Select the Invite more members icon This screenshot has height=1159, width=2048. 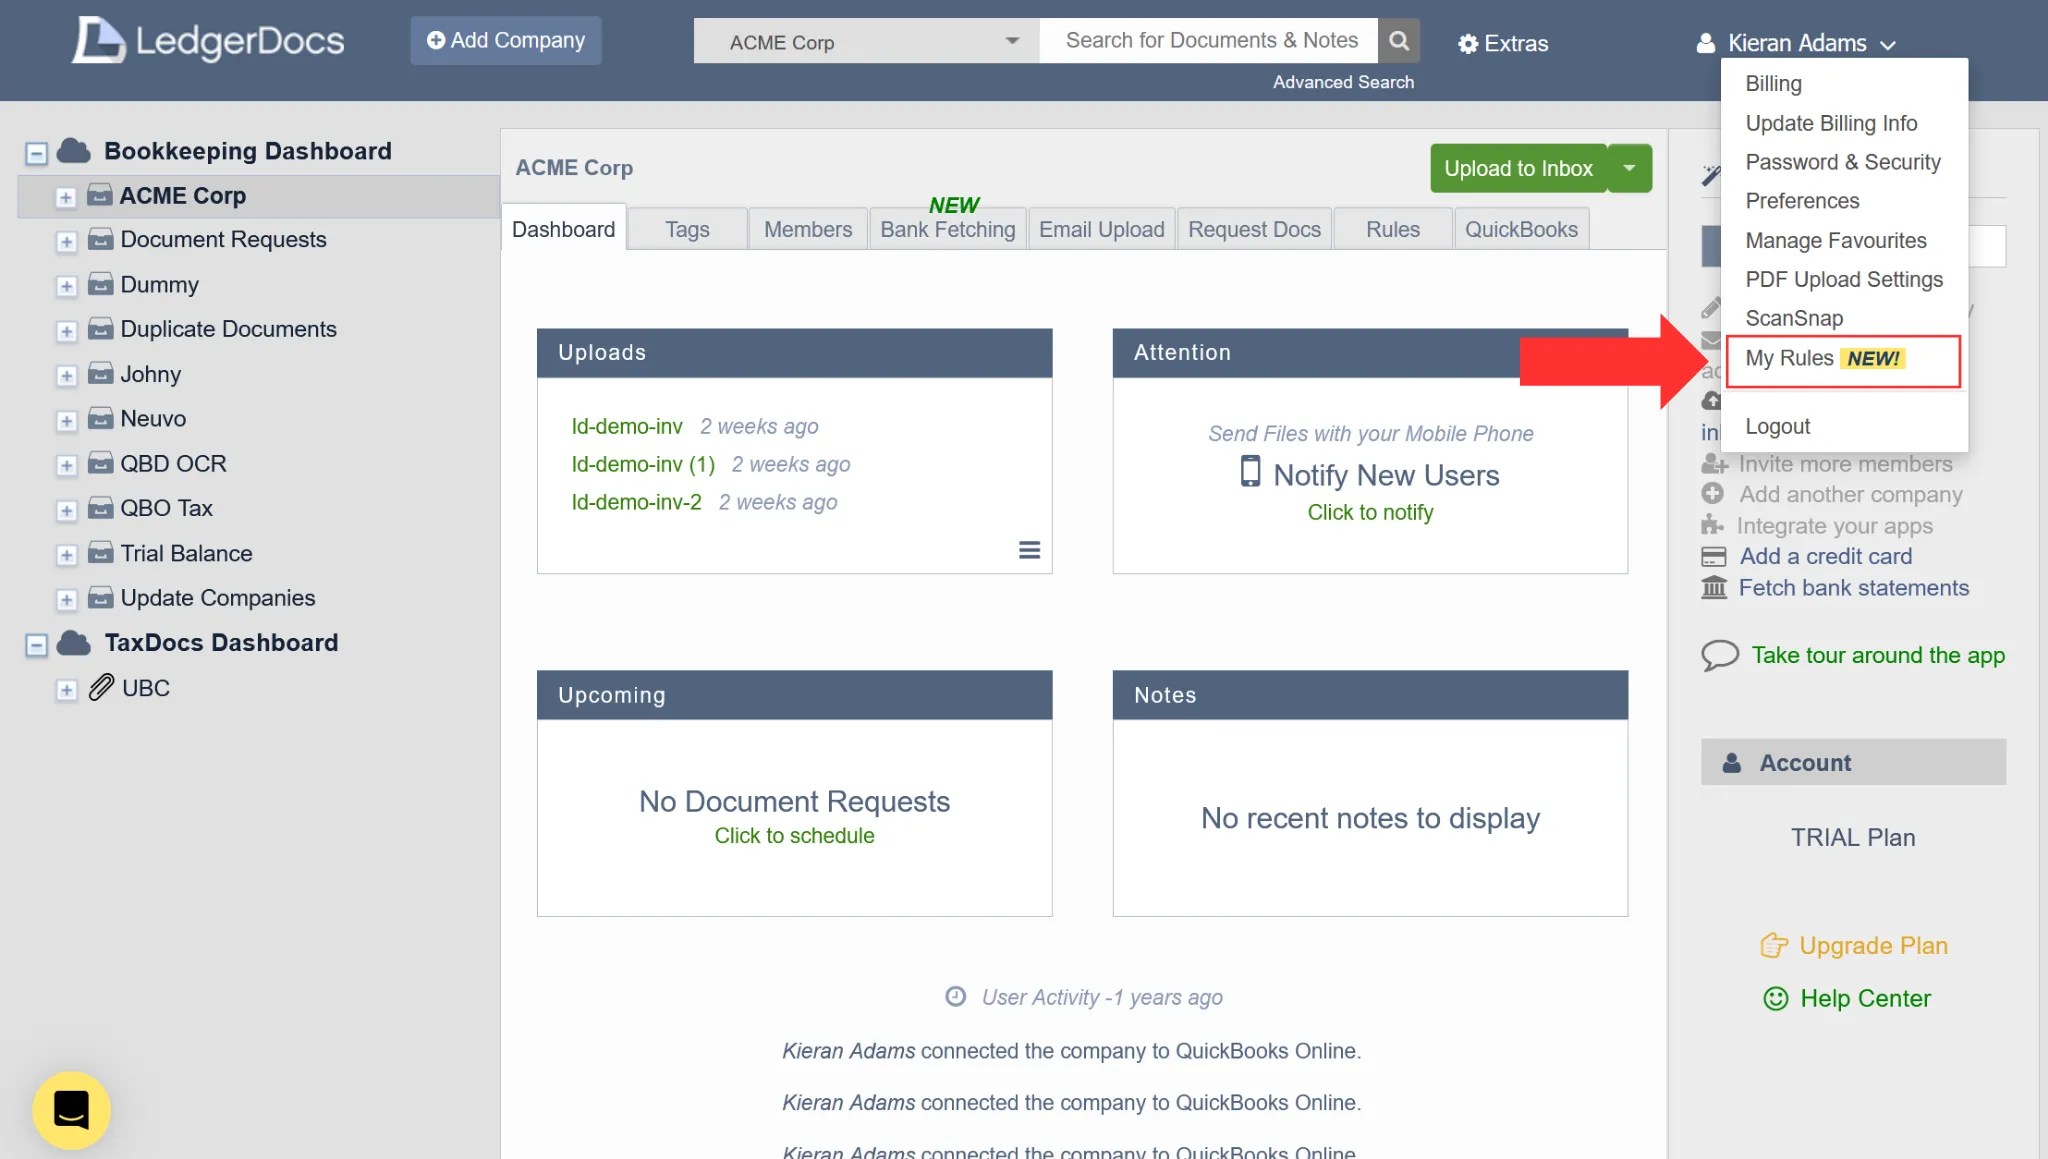click(x=1713, y=463)
